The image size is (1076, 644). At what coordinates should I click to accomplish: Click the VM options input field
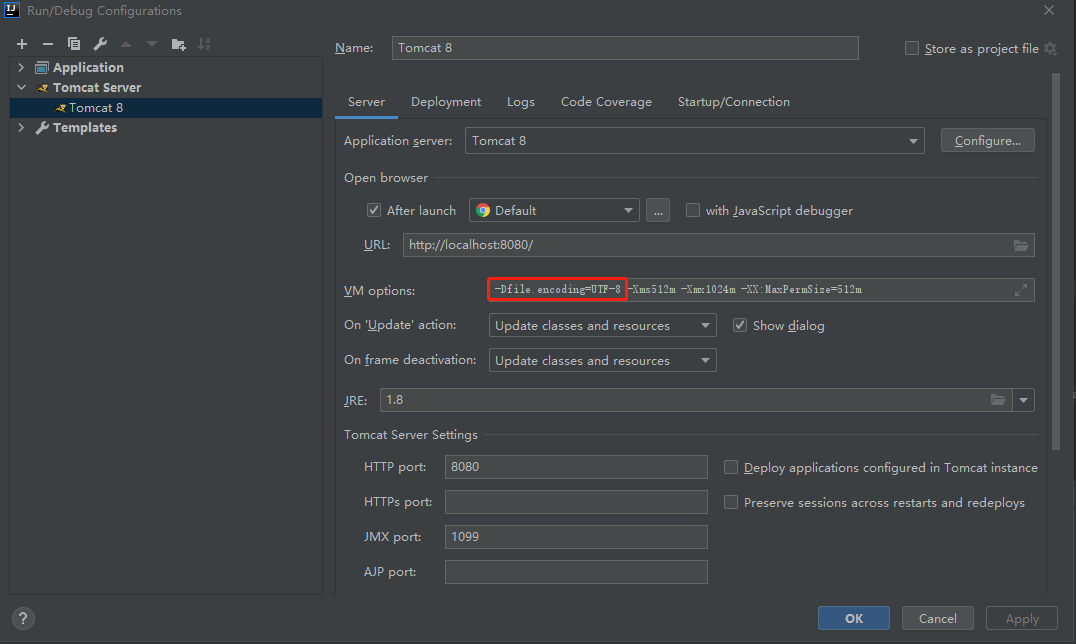760,290
